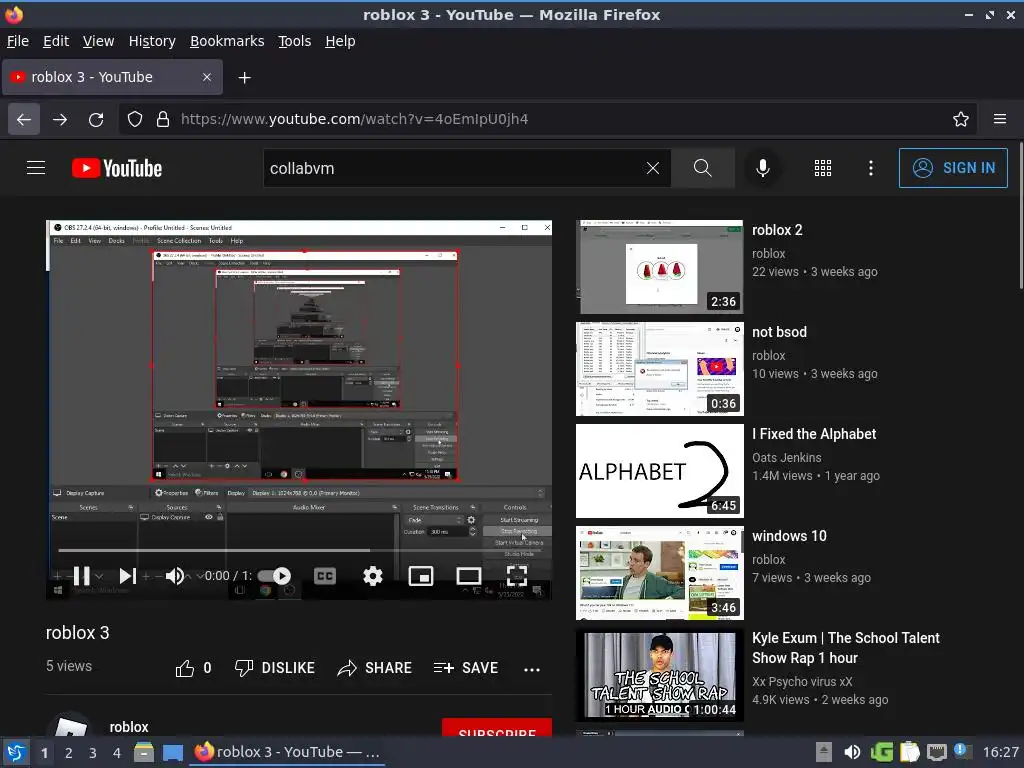The image size is (1024, 768).
Task: Open the roblox channel name link
Action: coord(129,727)
